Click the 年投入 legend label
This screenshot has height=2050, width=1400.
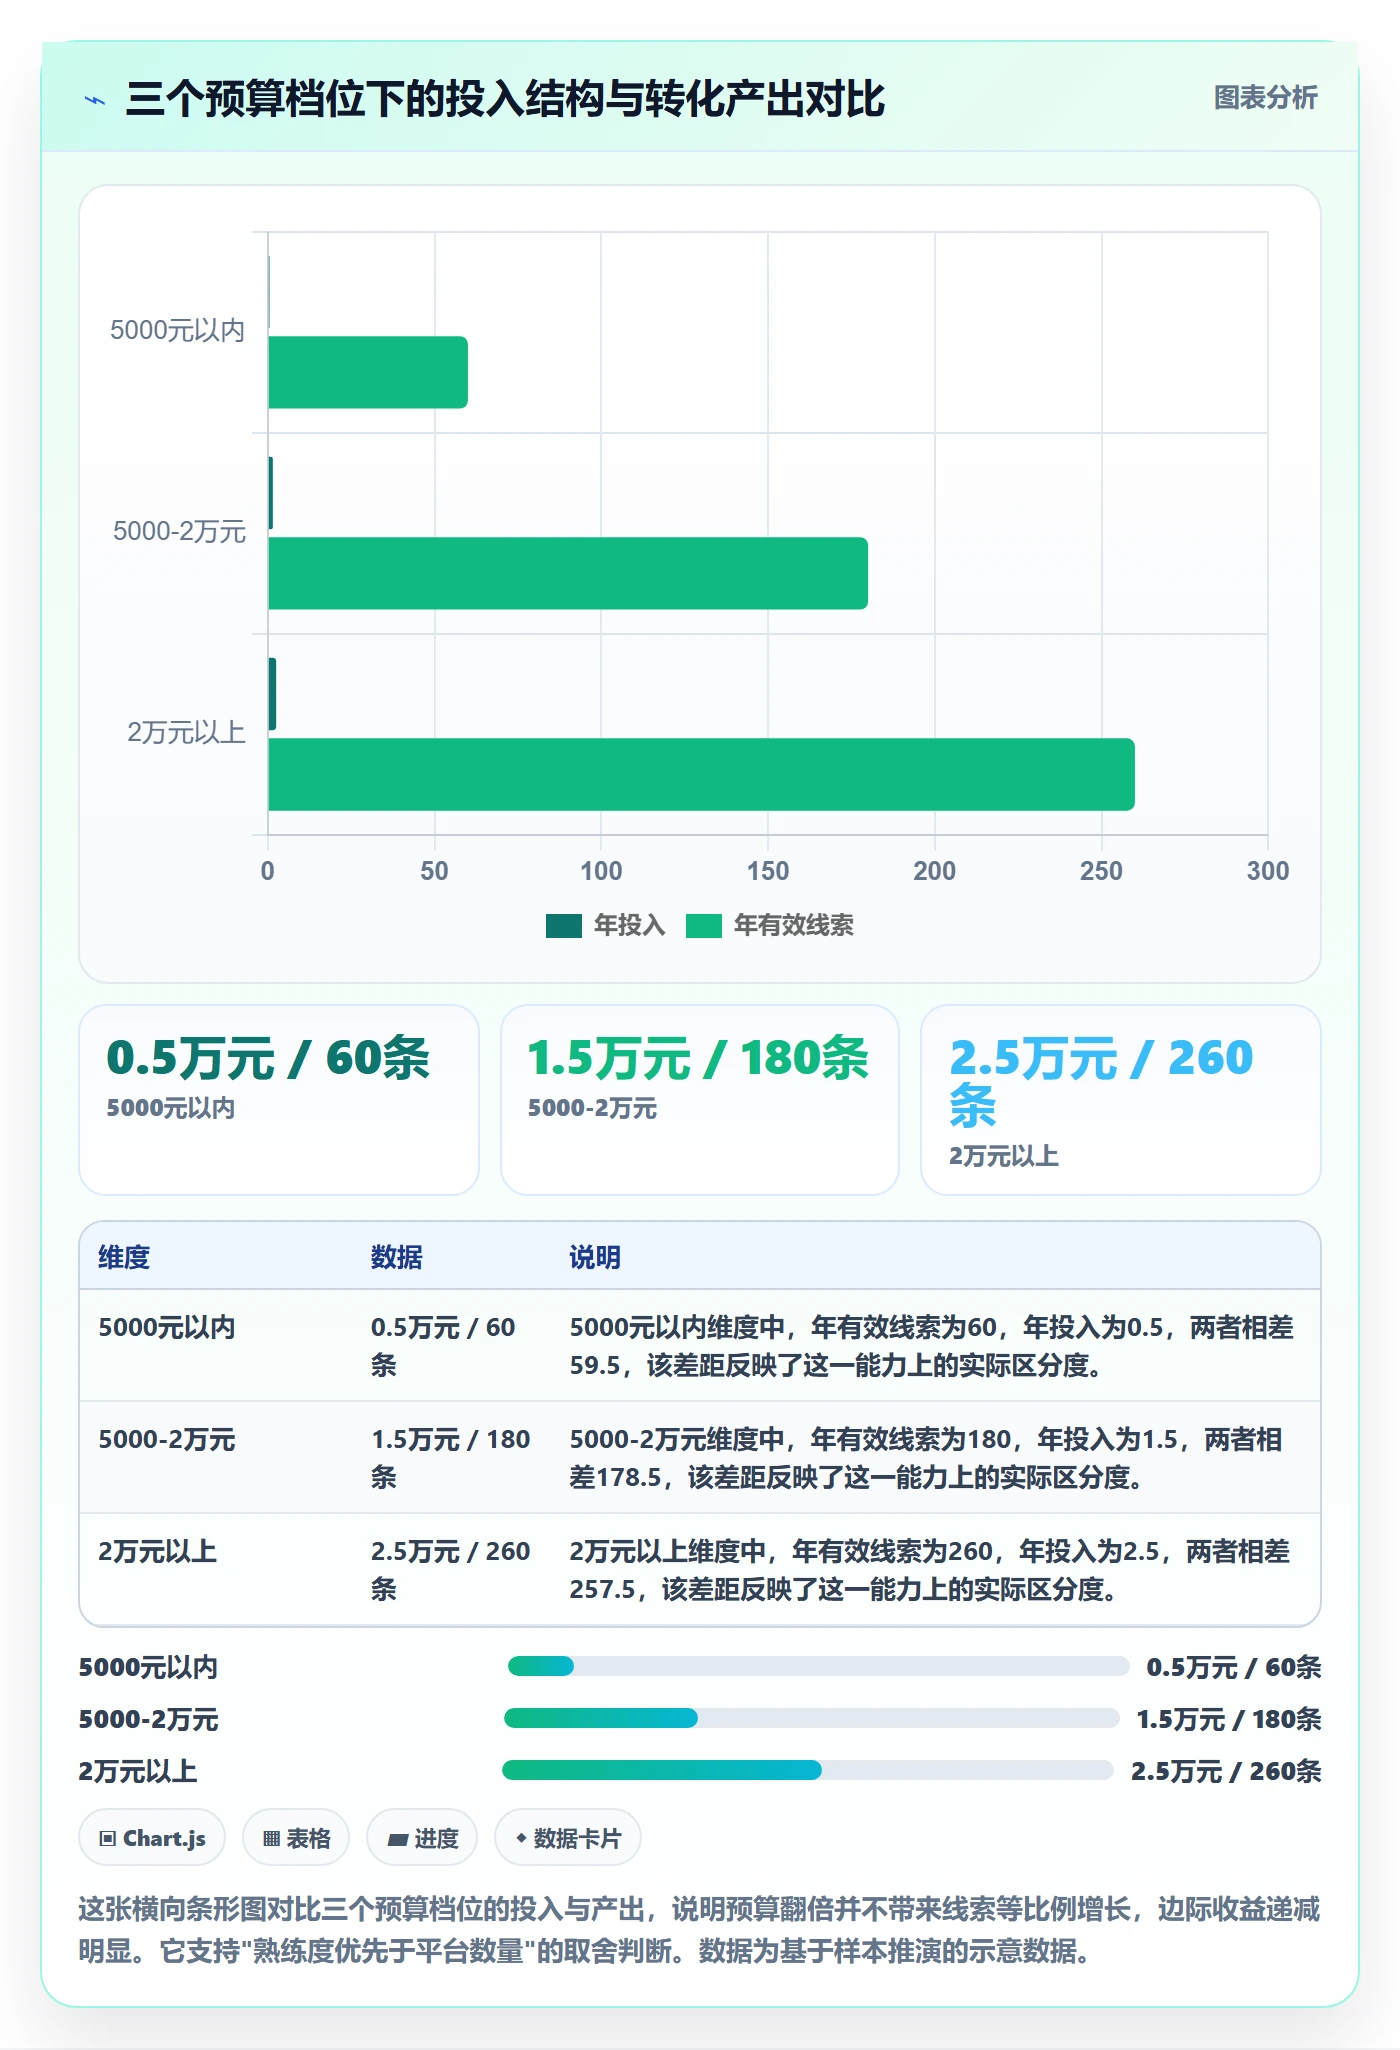coord(629,926)
